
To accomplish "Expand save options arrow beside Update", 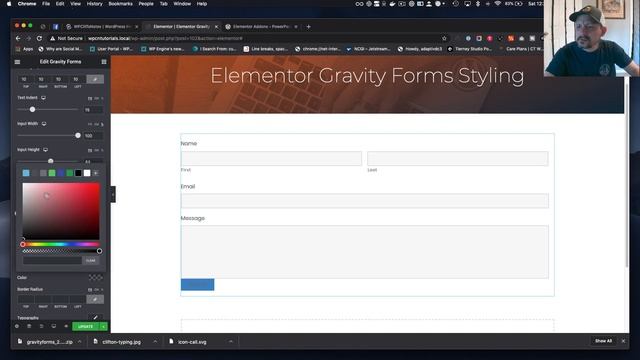I will [x=104, y=327].
